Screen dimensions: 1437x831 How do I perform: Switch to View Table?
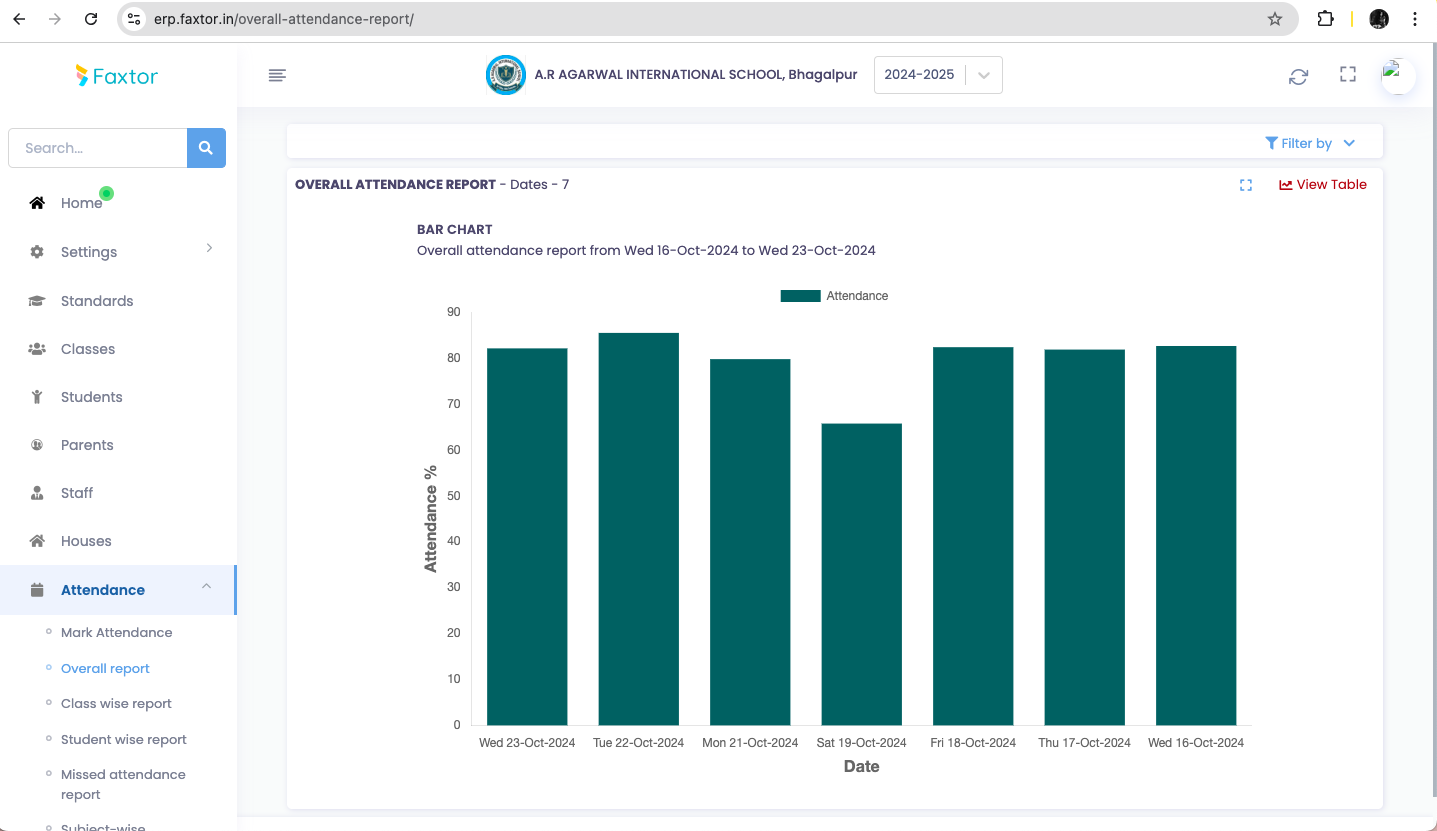(1322, 185)
